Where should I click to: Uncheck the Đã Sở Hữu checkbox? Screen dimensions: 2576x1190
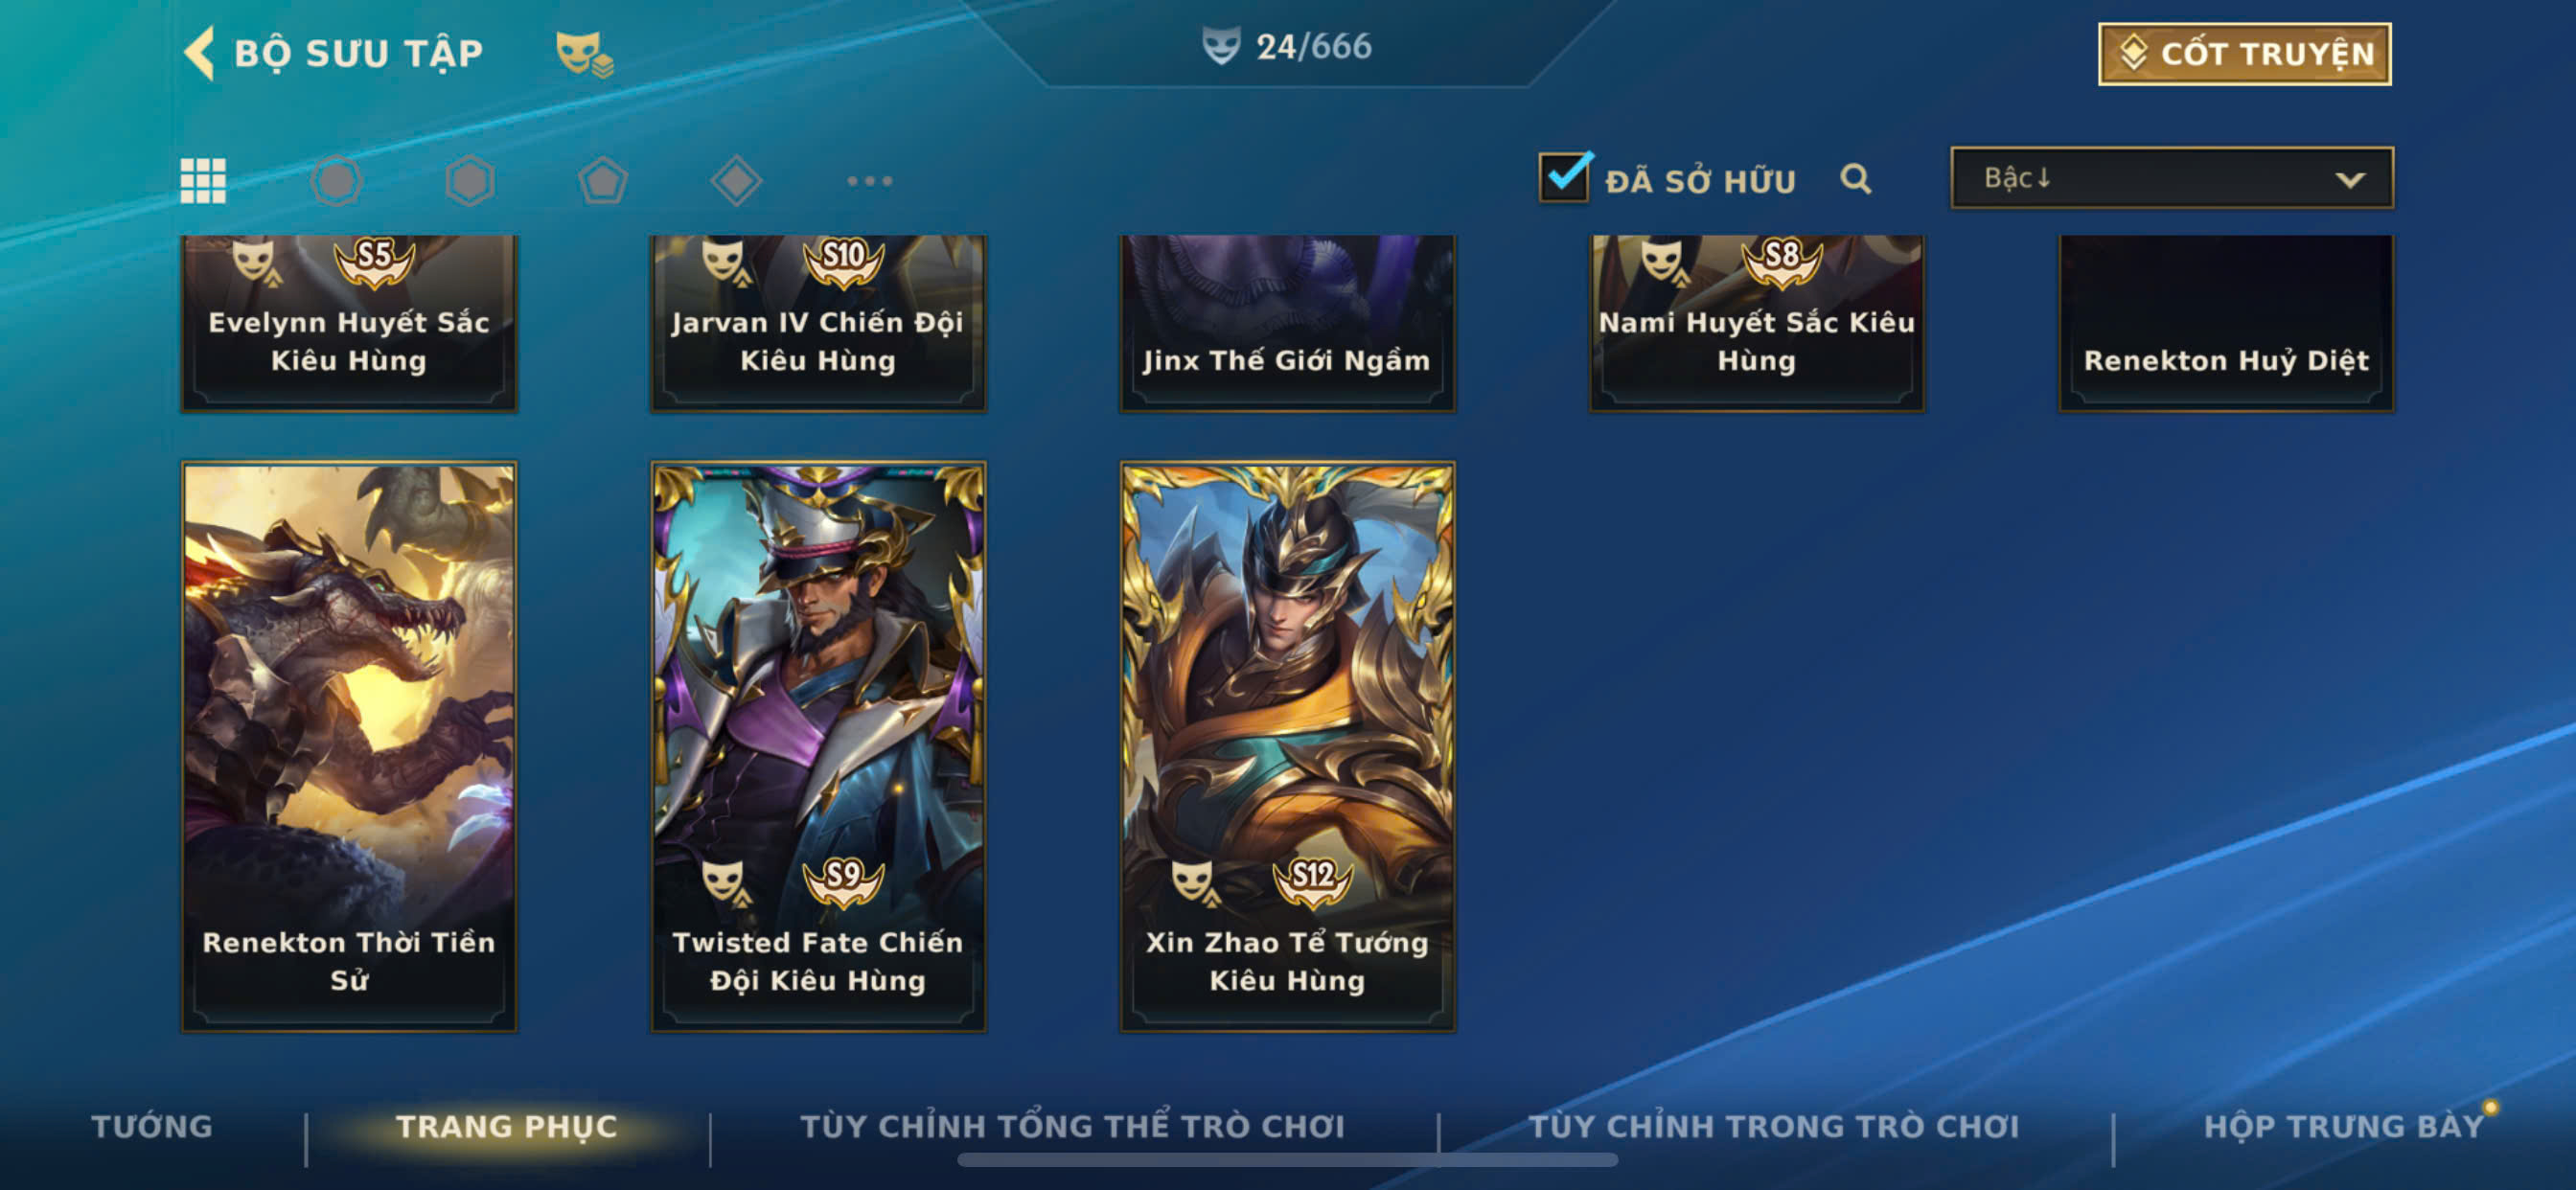[x=1563, y=178]
